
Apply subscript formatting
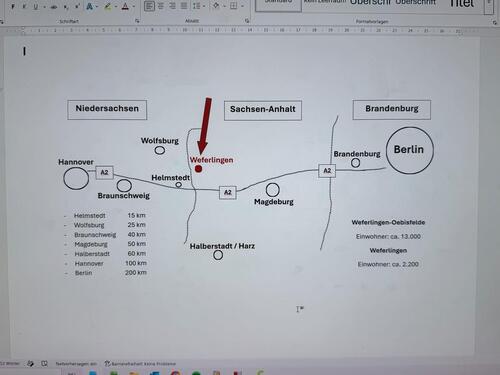pyautogui.click(x=66, y=7)
